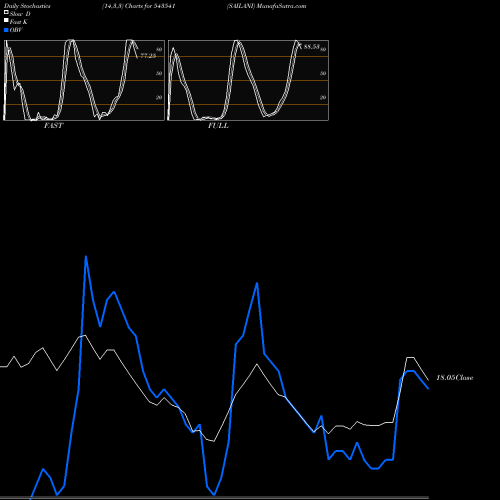Click the FULL stochastic chart panel
Viewport: 500px width, 500px height.
pos(248,80)
